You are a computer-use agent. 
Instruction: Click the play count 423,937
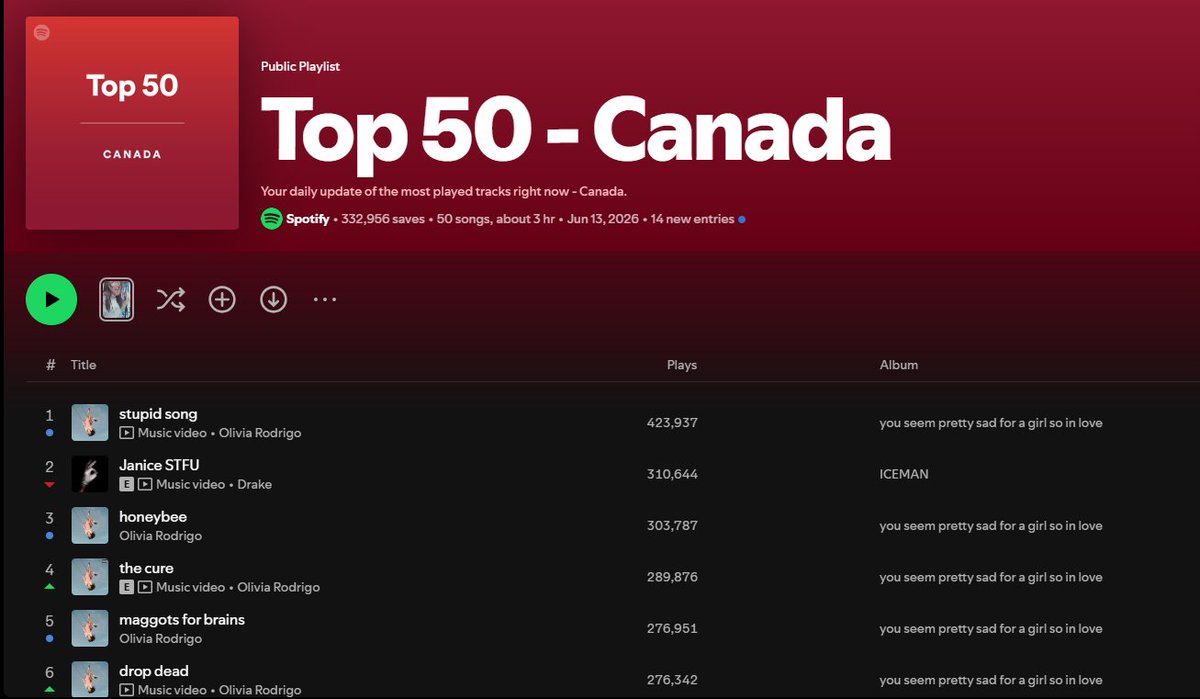click(672, 423)
